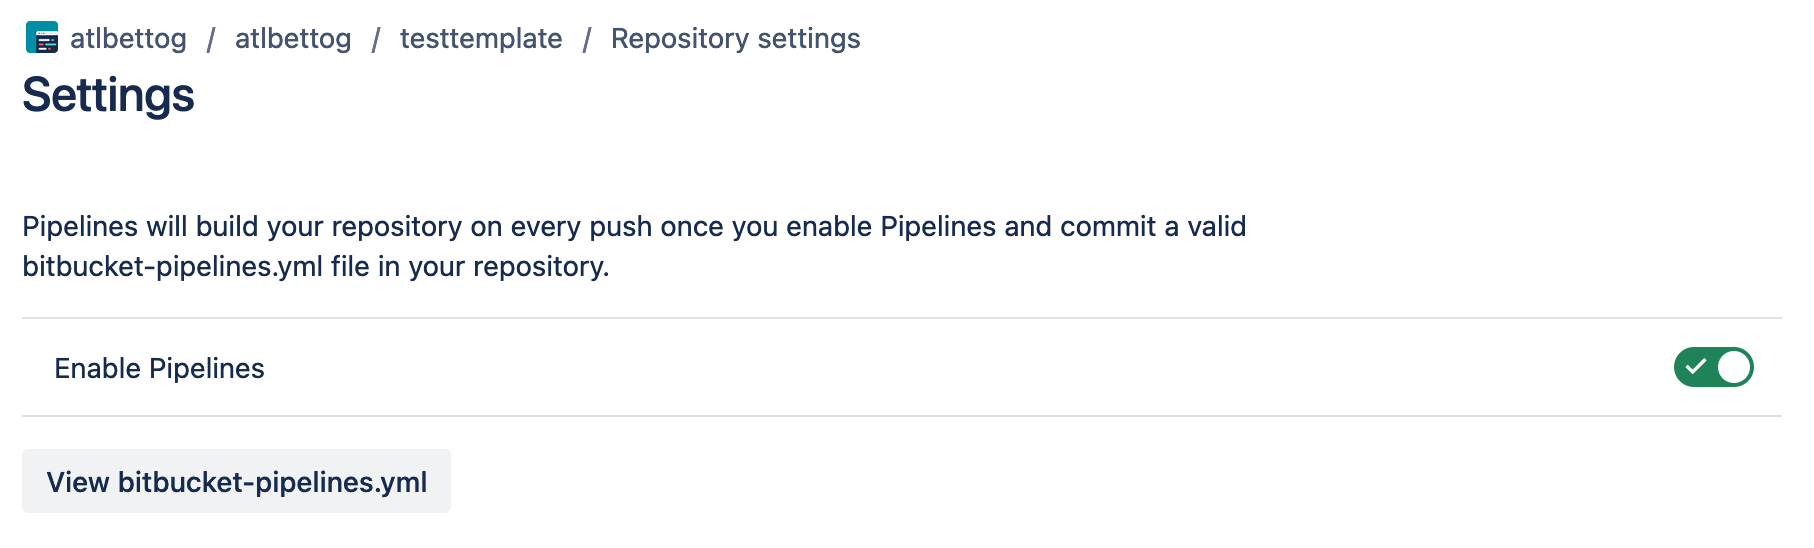Go to the testtemplate repository breadcrumb
The width and height of the screenshot is (1814, 548).
pyautogui.click(x=481, y=38)
